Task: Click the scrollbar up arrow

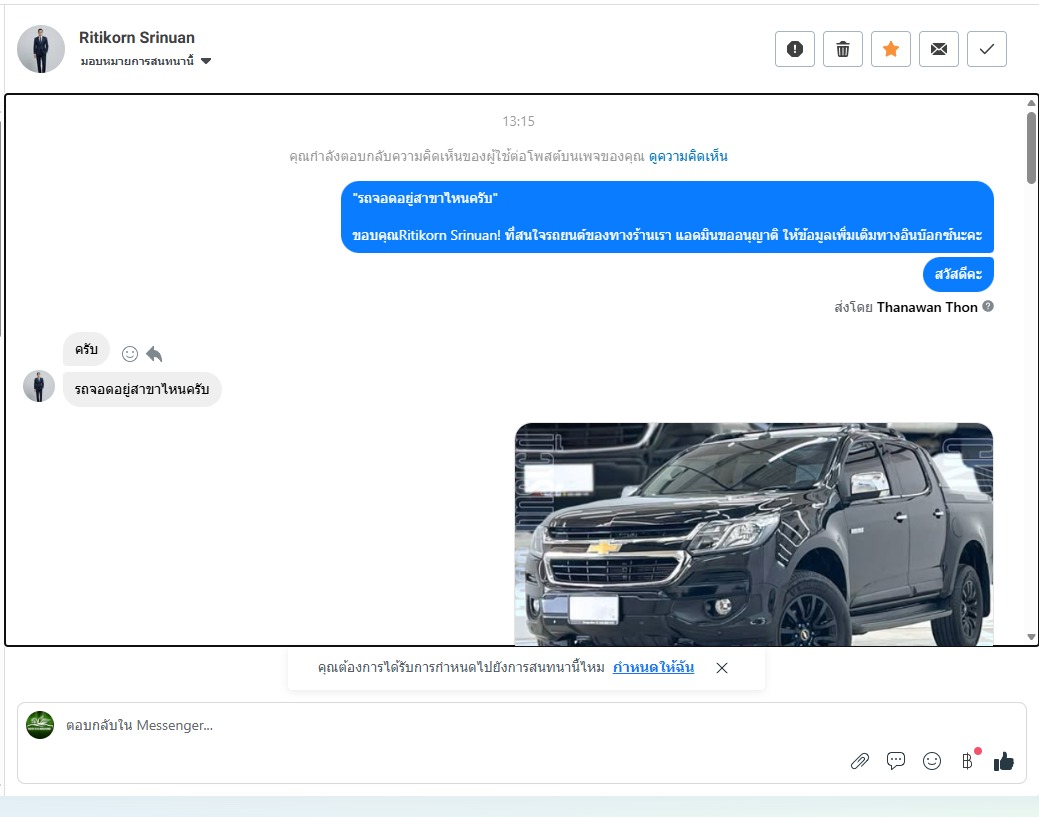Action: point(1031,103)
